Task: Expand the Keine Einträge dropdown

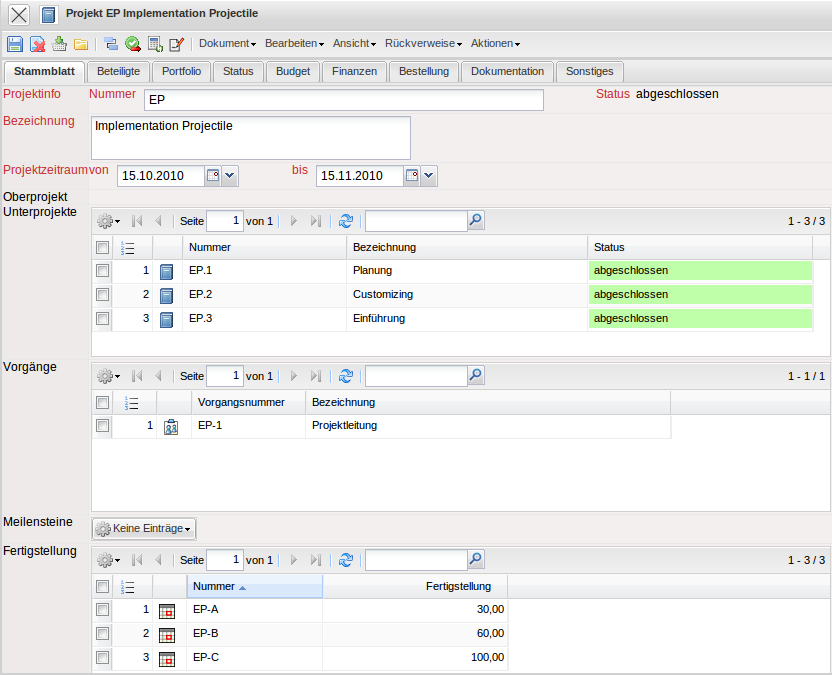Action: [144, 528]
